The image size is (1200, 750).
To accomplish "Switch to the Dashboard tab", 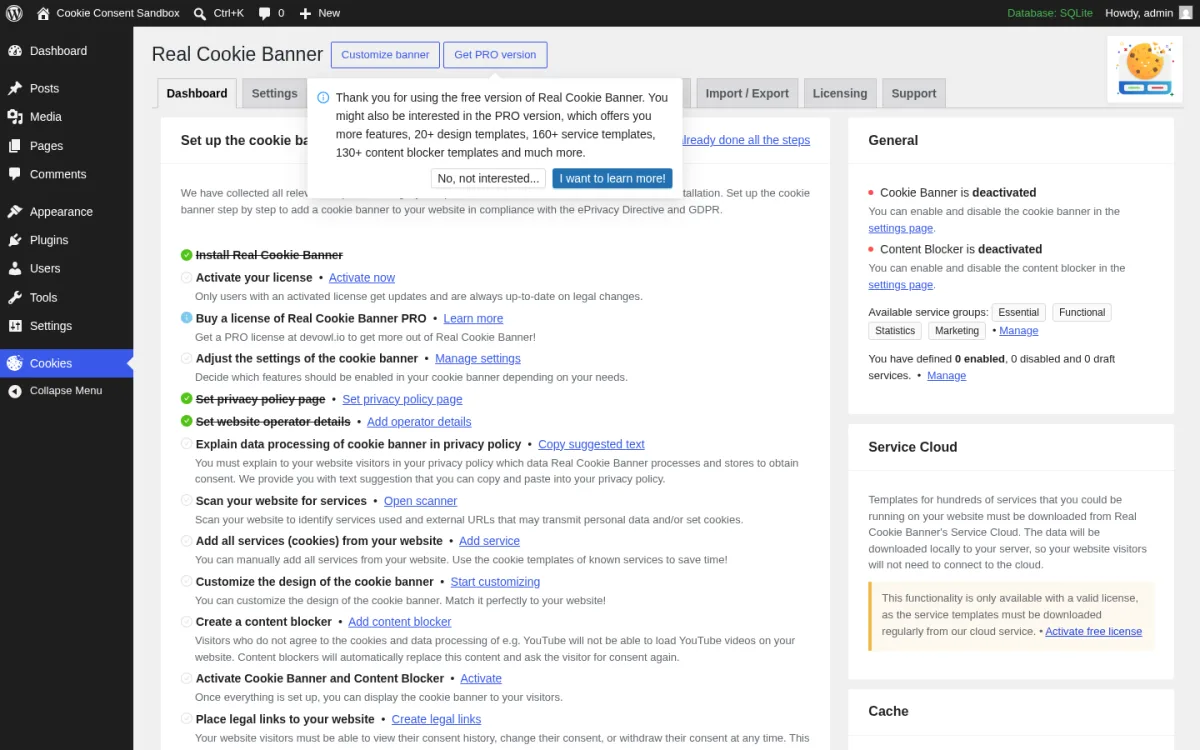I will [x=197, y=93].
